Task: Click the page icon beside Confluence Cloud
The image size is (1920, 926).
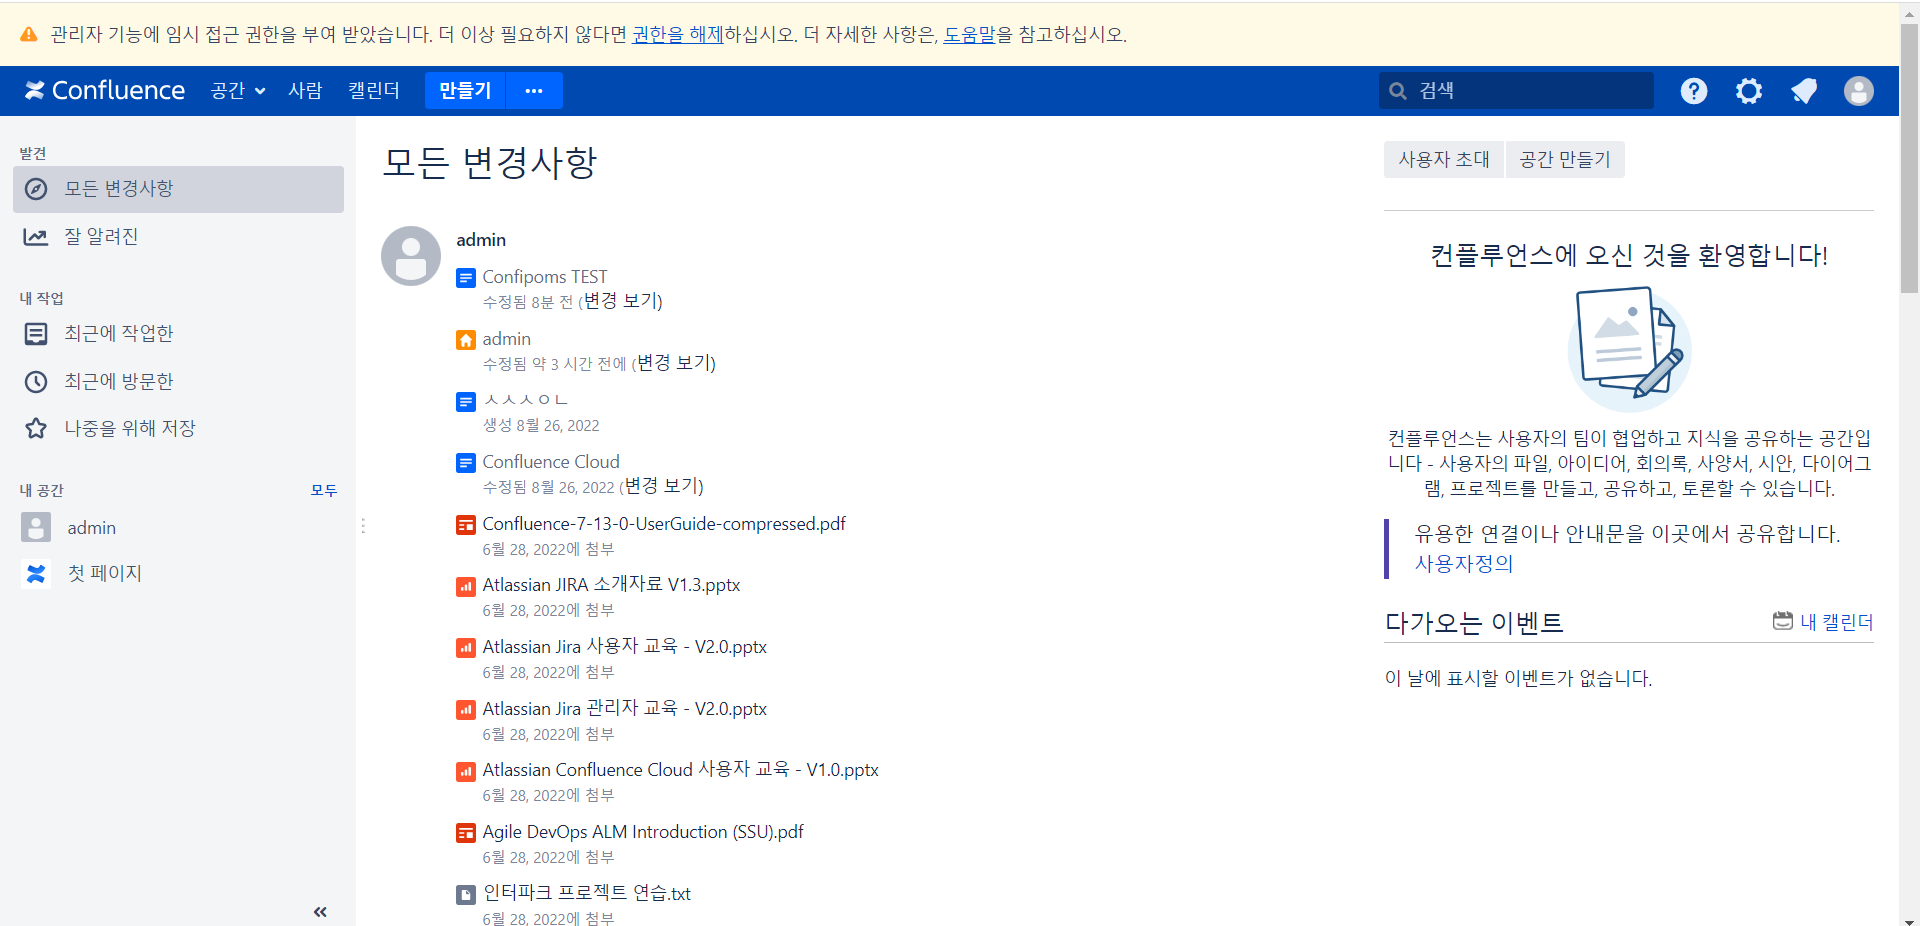Action: coord(466,463)
